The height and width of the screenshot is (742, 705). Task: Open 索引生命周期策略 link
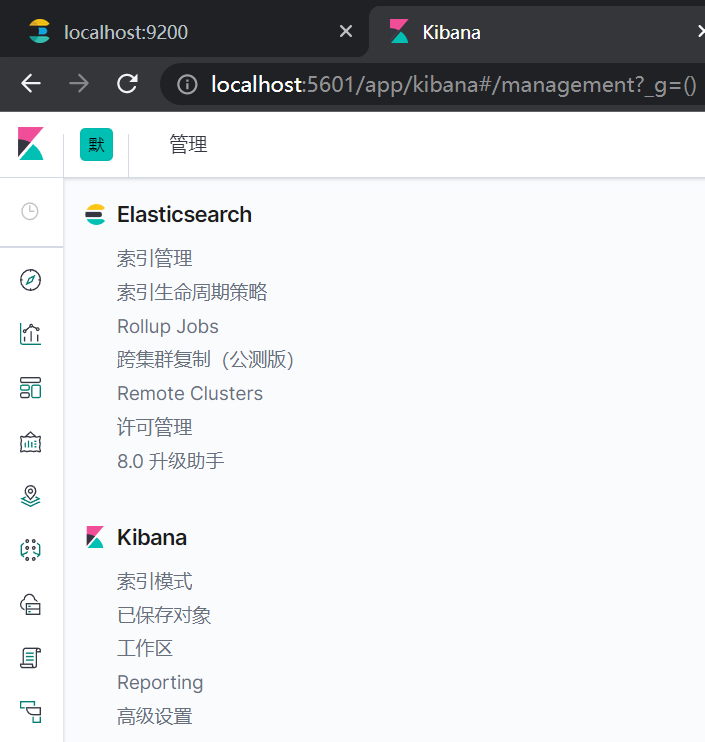(x=192, y=292)
